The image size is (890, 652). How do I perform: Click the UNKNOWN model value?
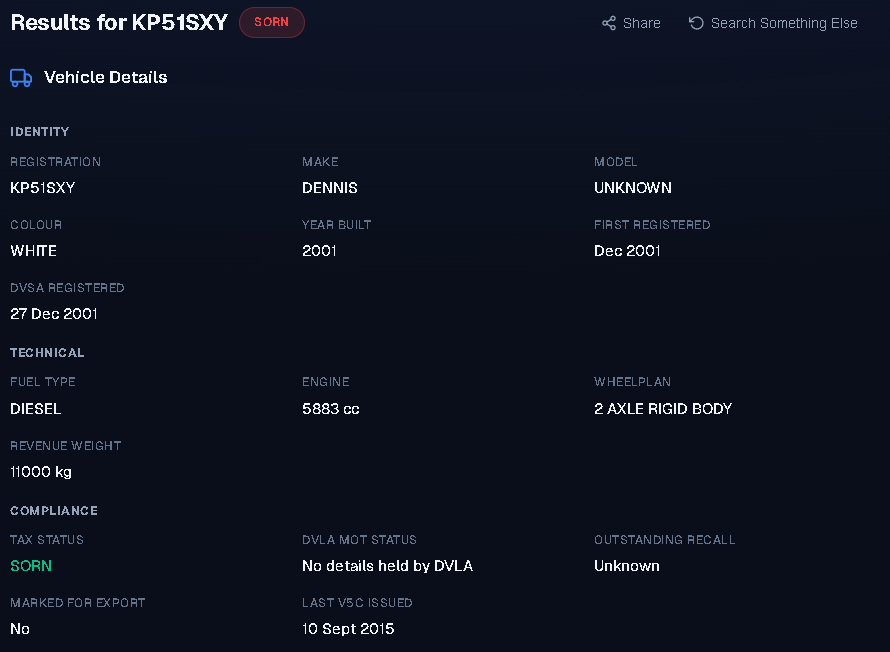[633, 188]
